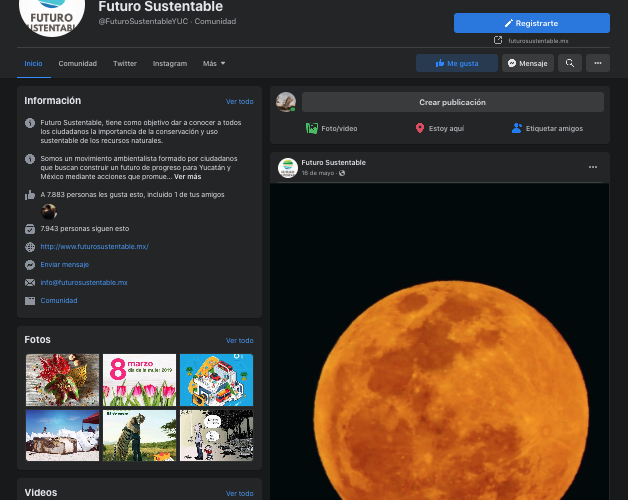
Task: Click the Enviar mensaje link
Action: pos(64,265)
